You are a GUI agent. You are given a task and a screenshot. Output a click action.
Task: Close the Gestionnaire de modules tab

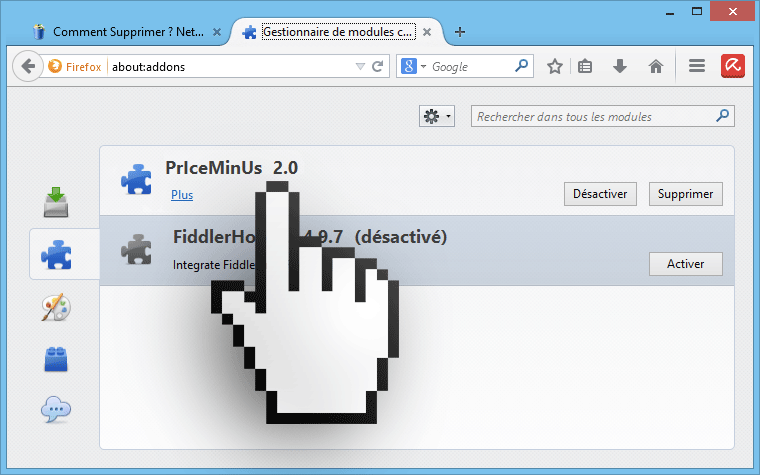427,32
